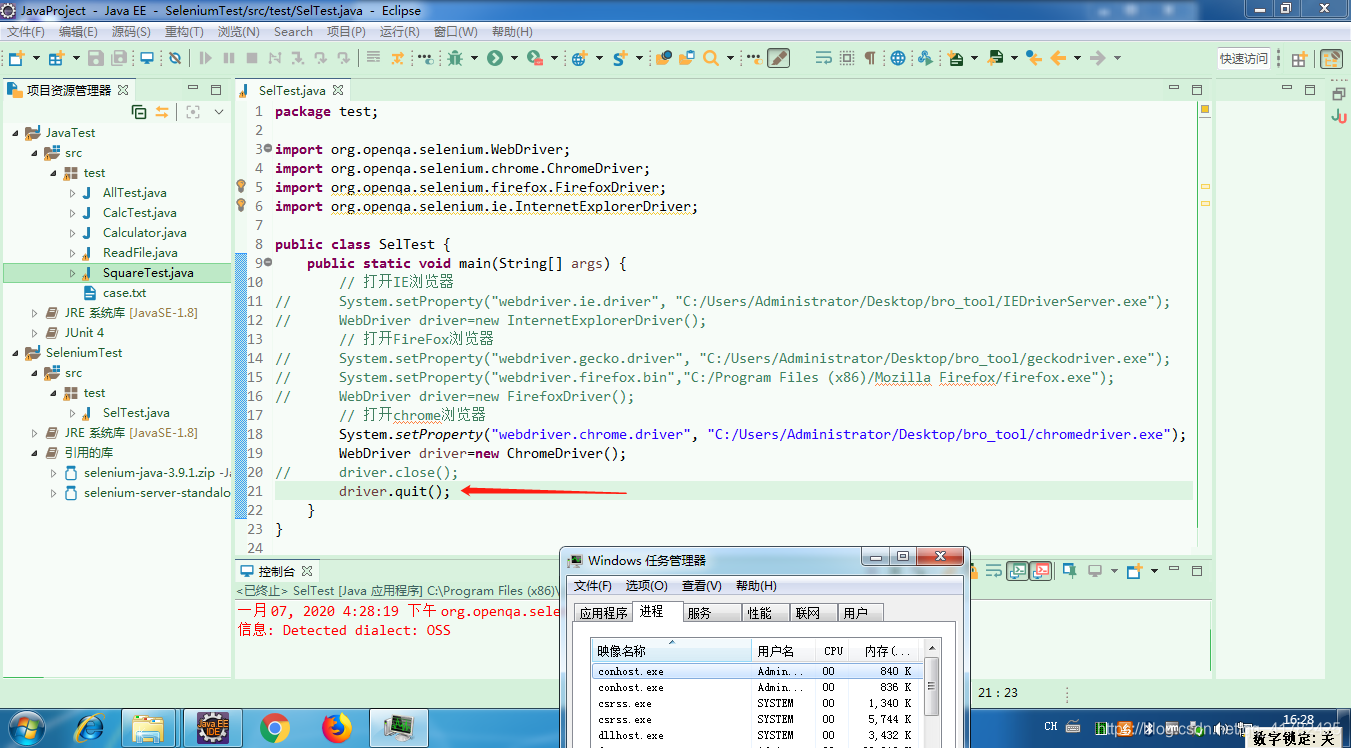Image resolution: width=1351 pixels, height=748 pixels.
Task: Select the SelTest.java editor tab
Action: (291, 90)
